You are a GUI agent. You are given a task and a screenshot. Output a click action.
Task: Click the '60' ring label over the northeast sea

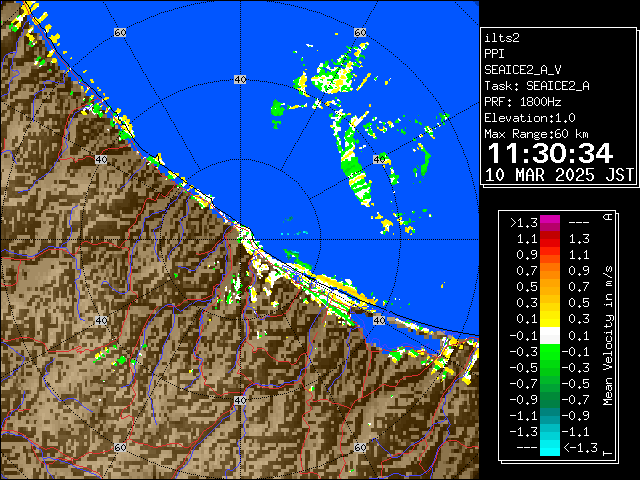click(x=360, y=32)
